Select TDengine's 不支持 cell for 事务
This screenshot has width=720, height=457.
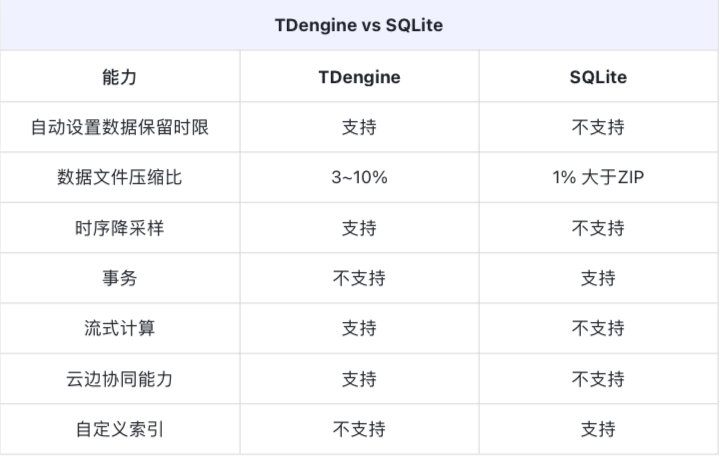click(x=359, y=279)
